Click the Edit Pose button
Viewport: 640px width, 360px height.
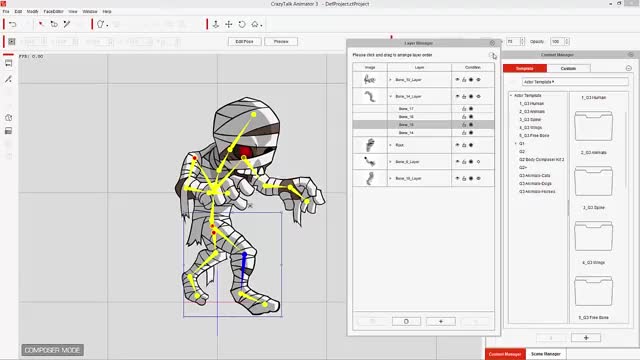[244, 42]
